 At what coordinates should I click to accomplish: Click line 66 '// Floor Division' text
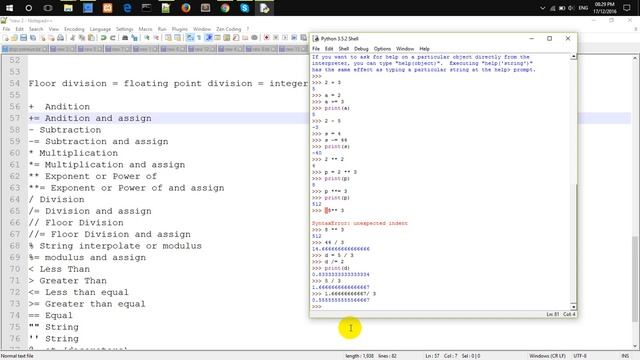point(76,223)
